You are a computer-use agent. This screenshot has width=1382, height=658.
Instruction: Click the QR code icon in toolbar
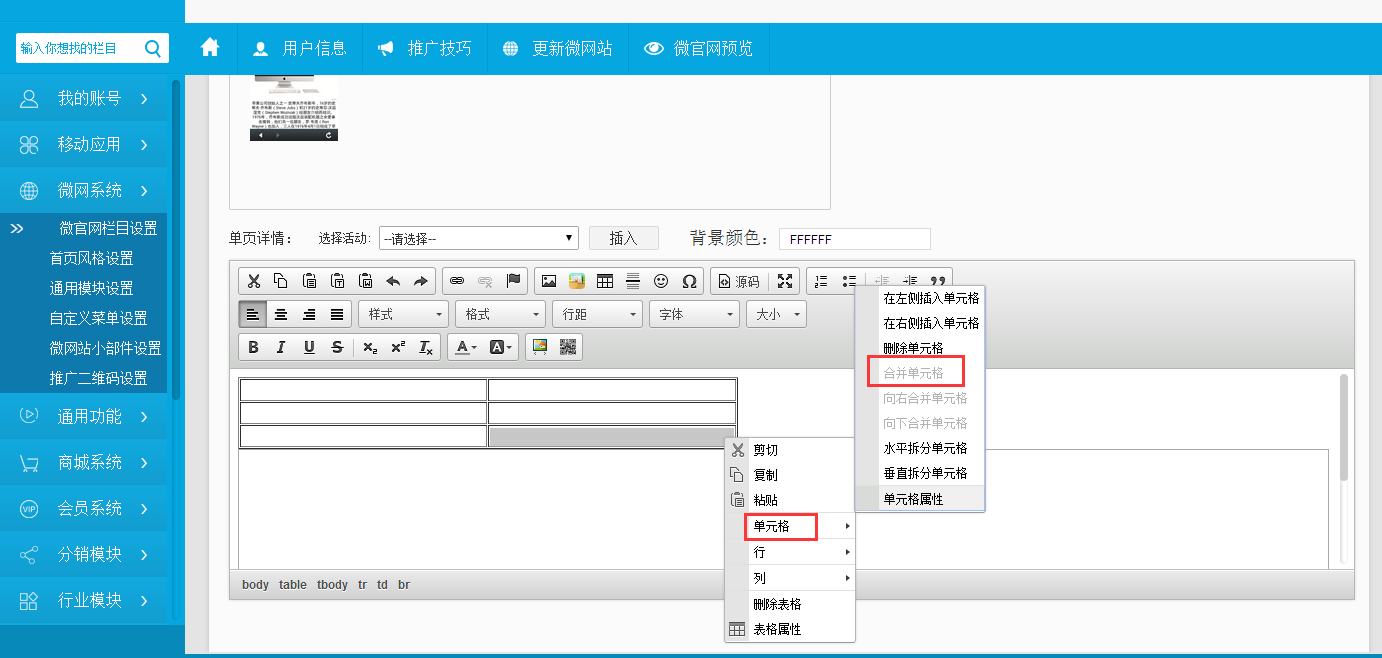(x=568, y=347)
